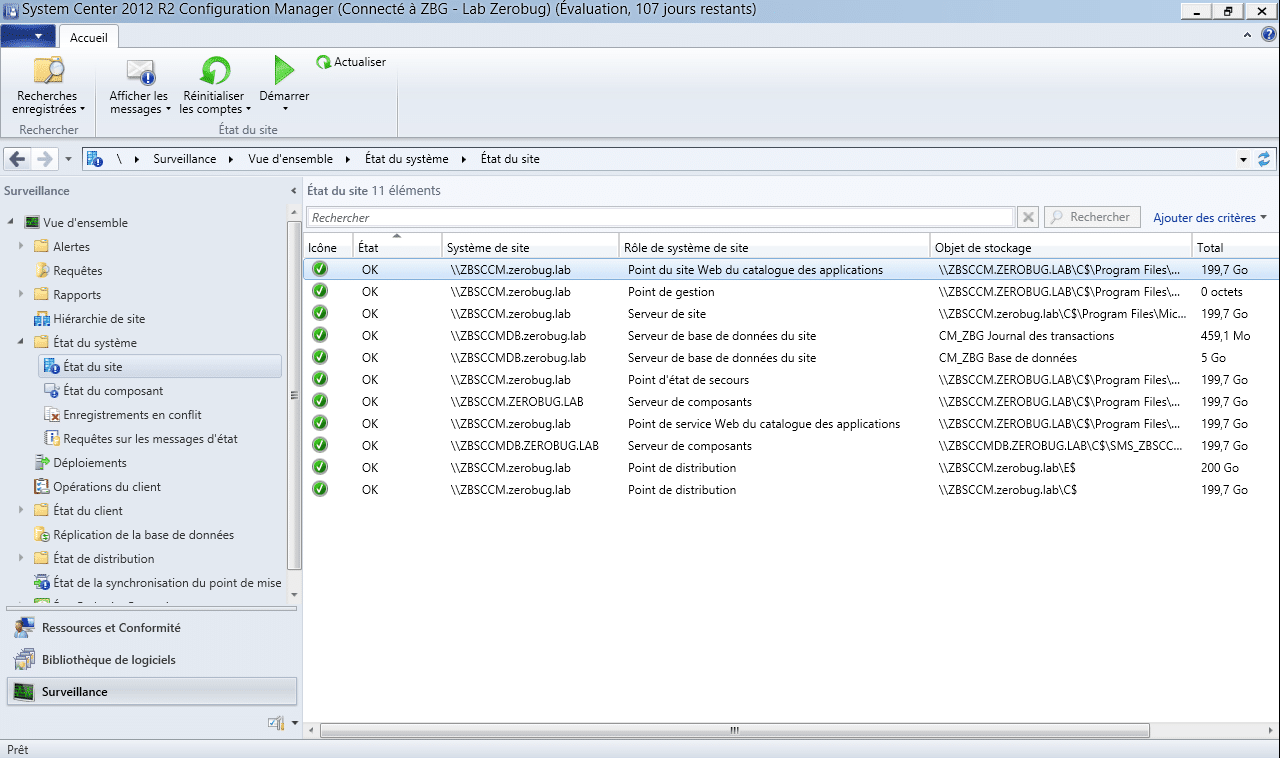
Task: Open the address bar history dropdown arrow
Action: pyautogui.click(x=1243, y=159)
